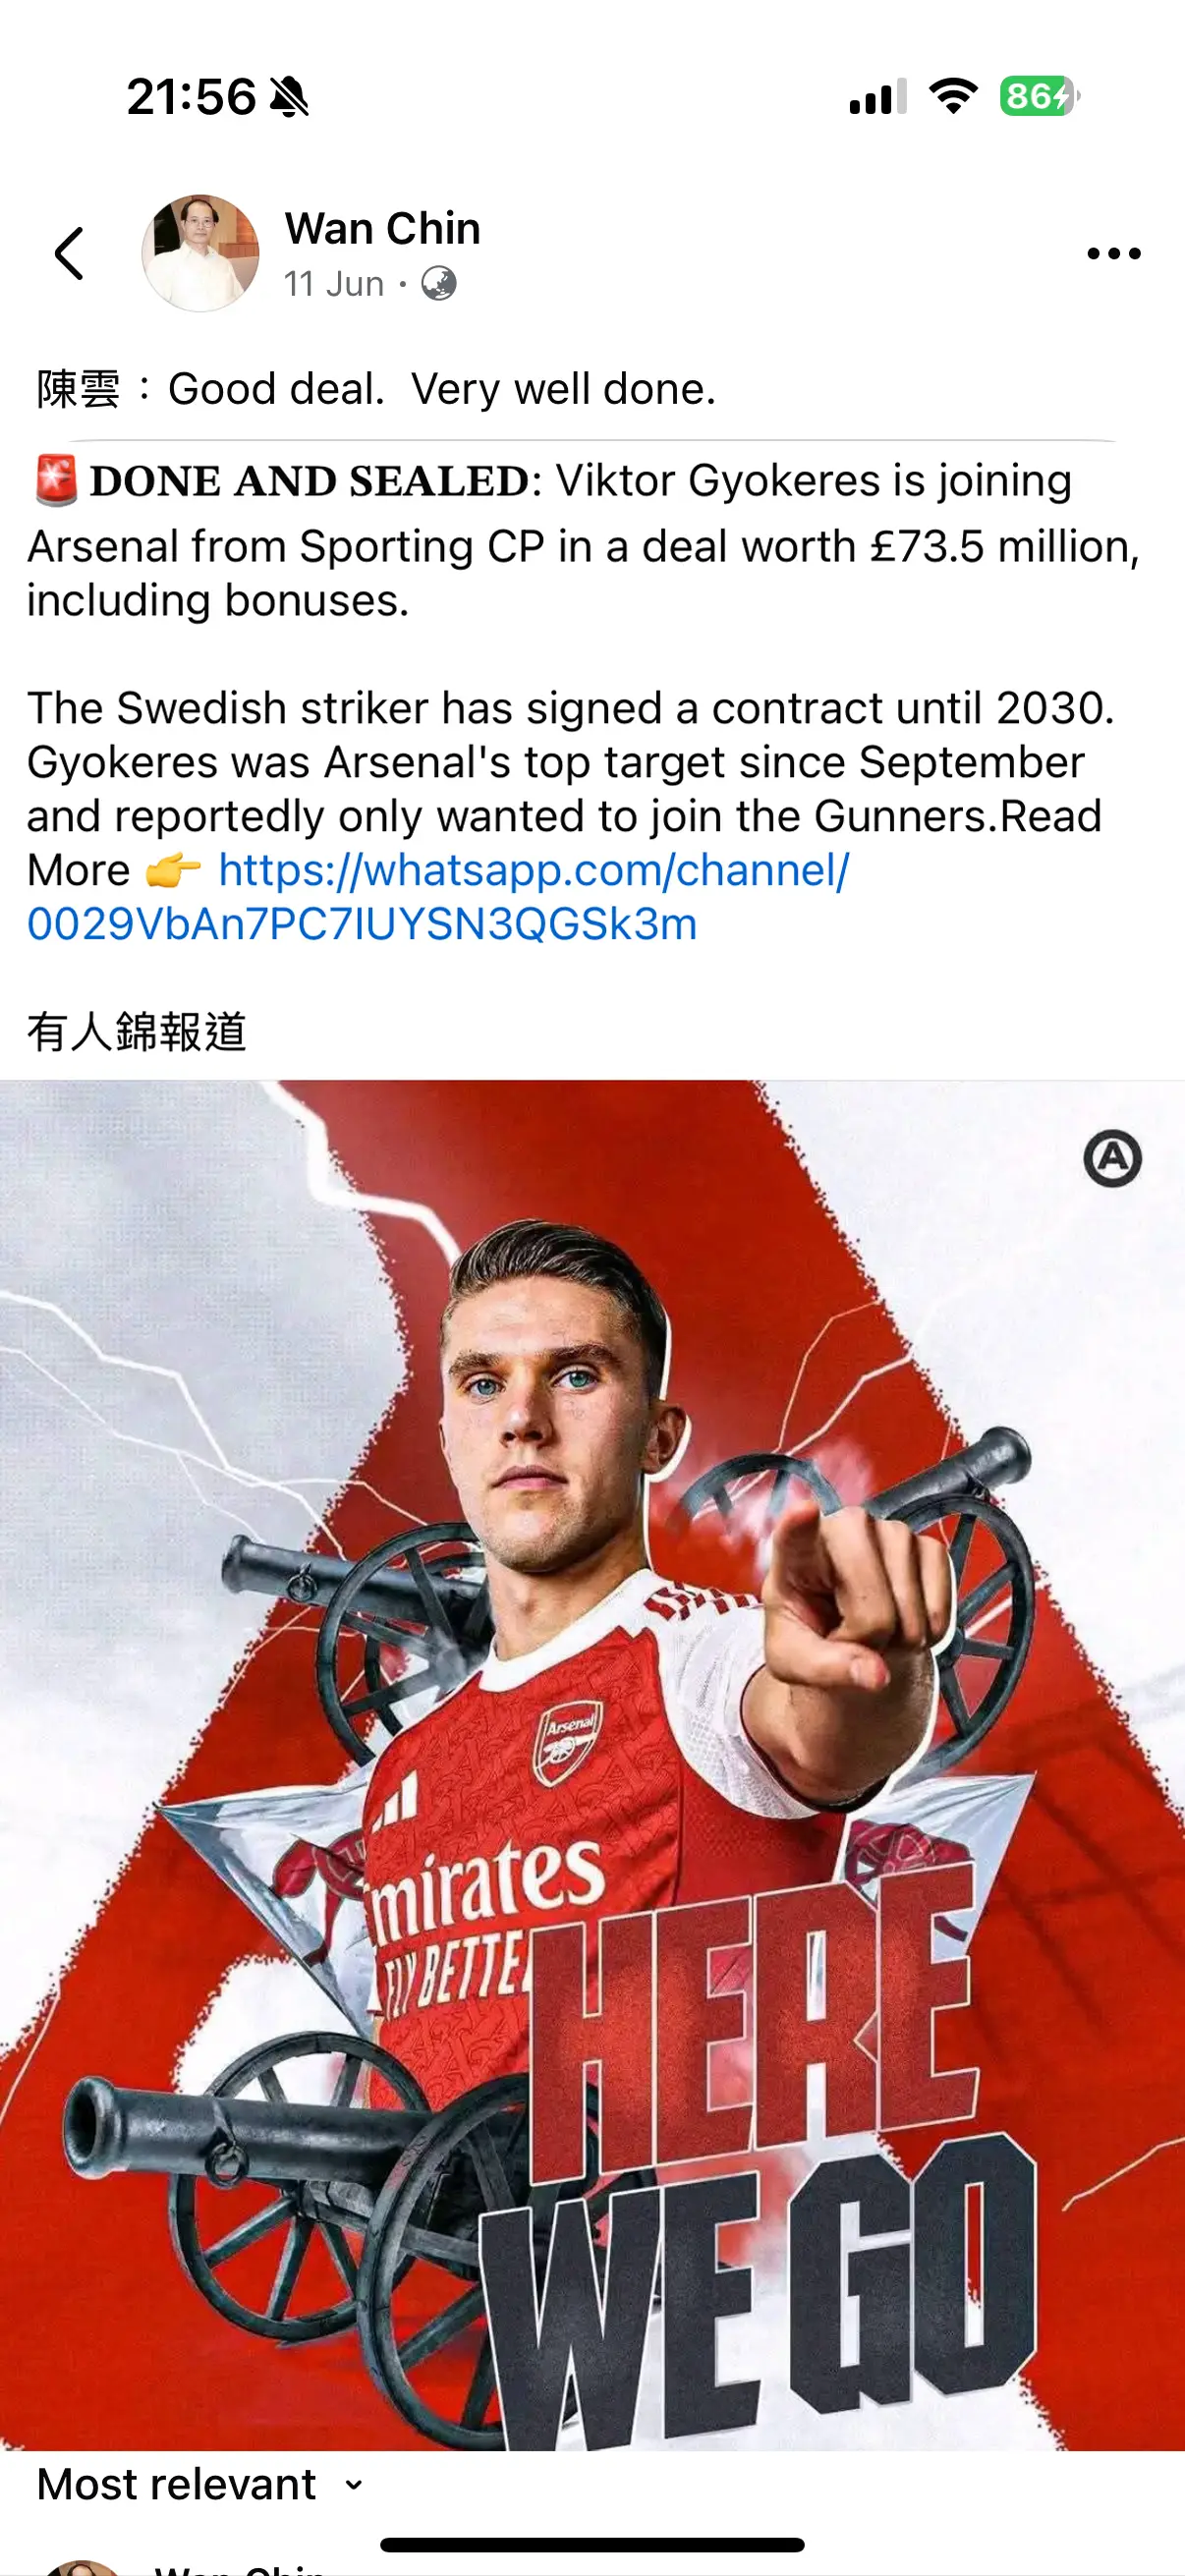Tap the battery indicator in status bar

pyautogui.click(x=1040, y=96)
